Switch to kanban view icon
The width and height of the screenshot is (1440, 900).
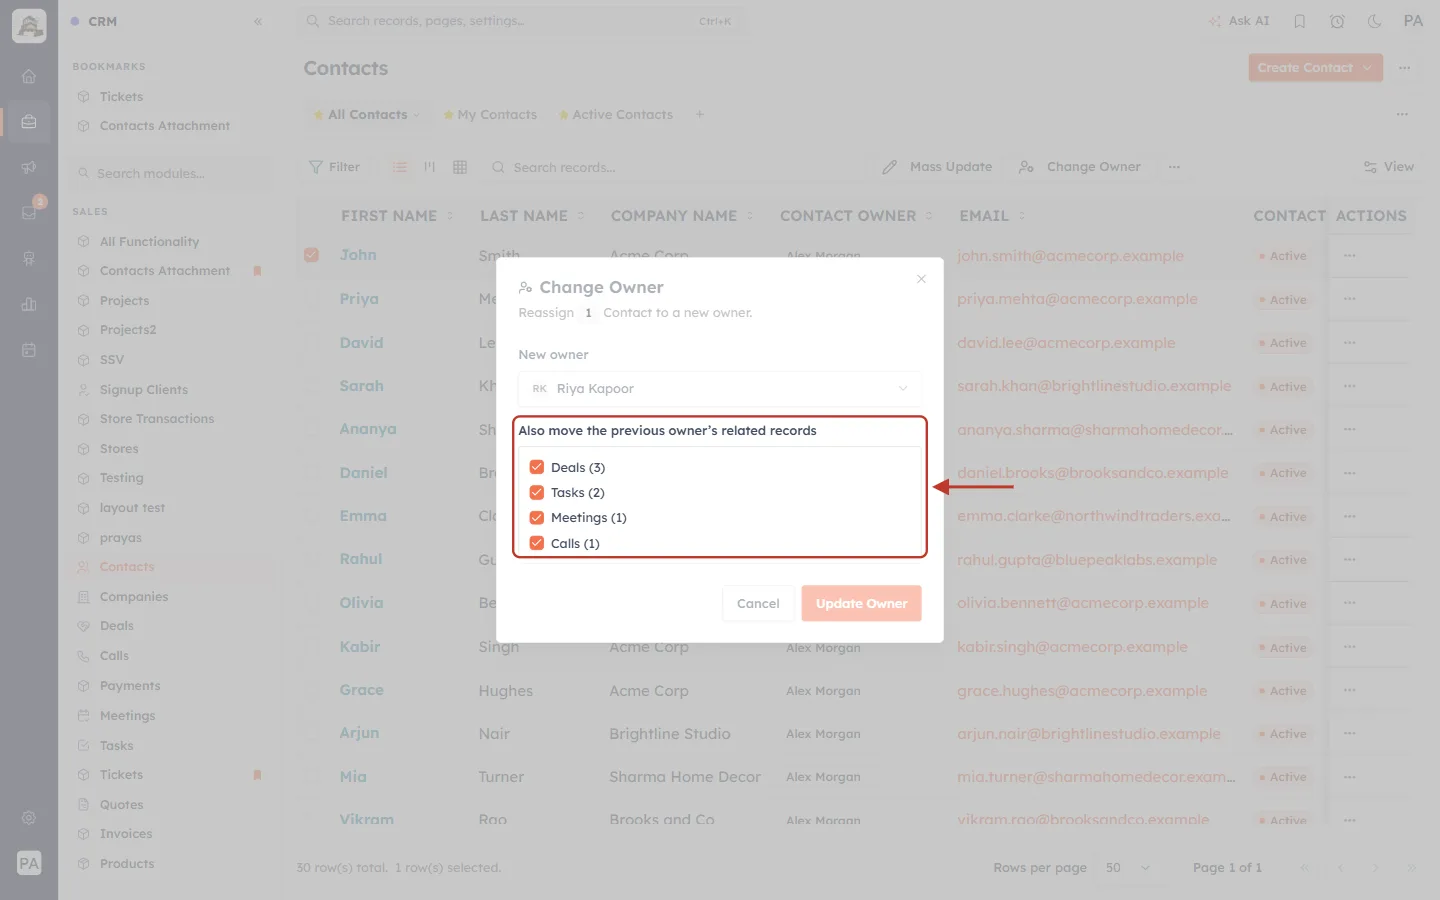point(430,167)
